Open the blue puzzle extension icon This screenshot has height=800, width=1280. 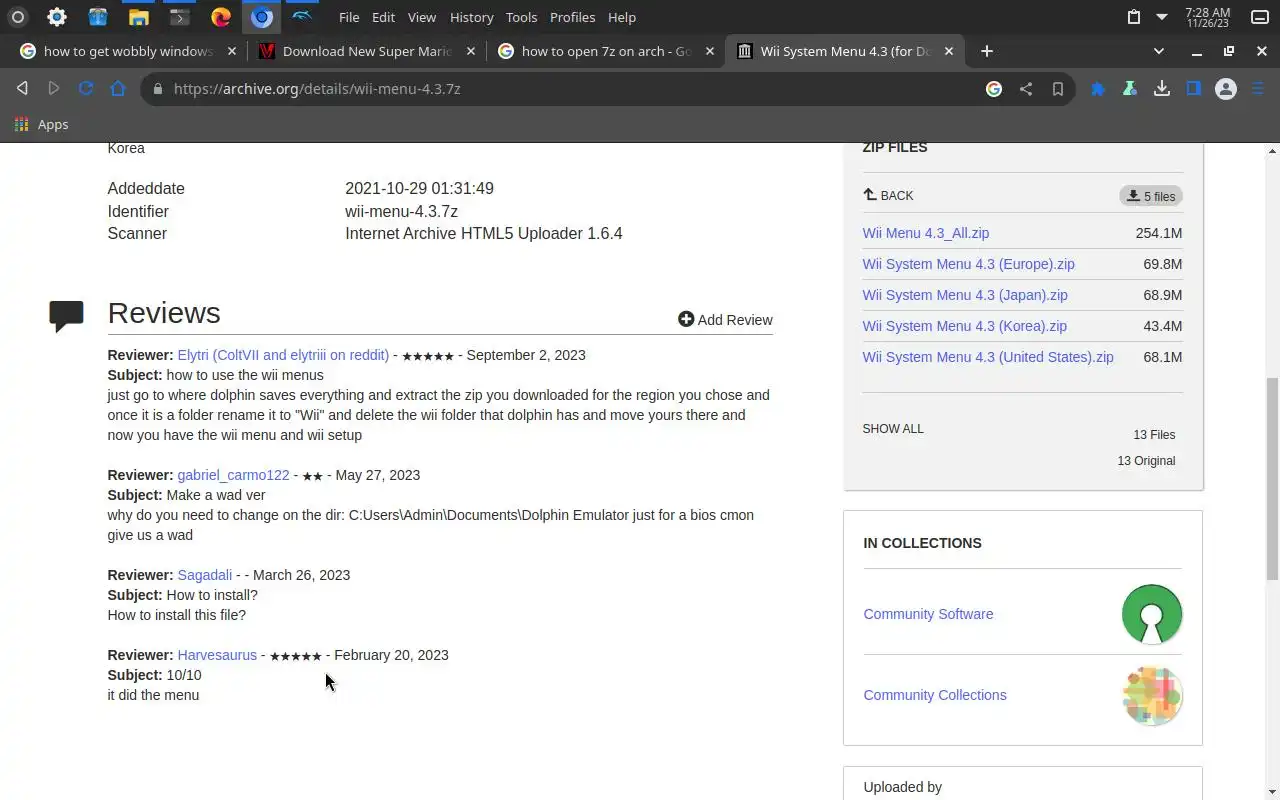[1098, 89]
